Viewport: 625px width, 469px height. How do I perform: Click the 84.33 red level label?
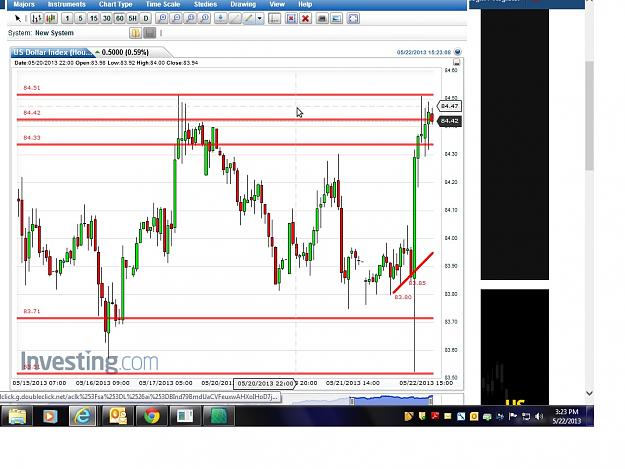(32, 138)
